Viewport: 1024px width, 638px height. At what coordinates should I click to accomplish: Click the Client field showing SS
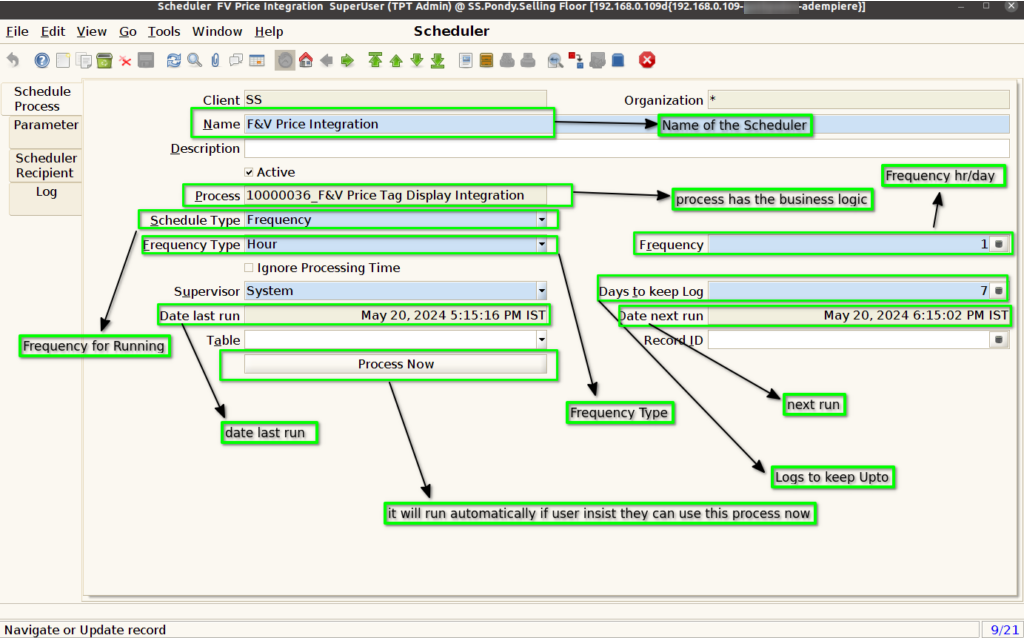coord(396,100)
